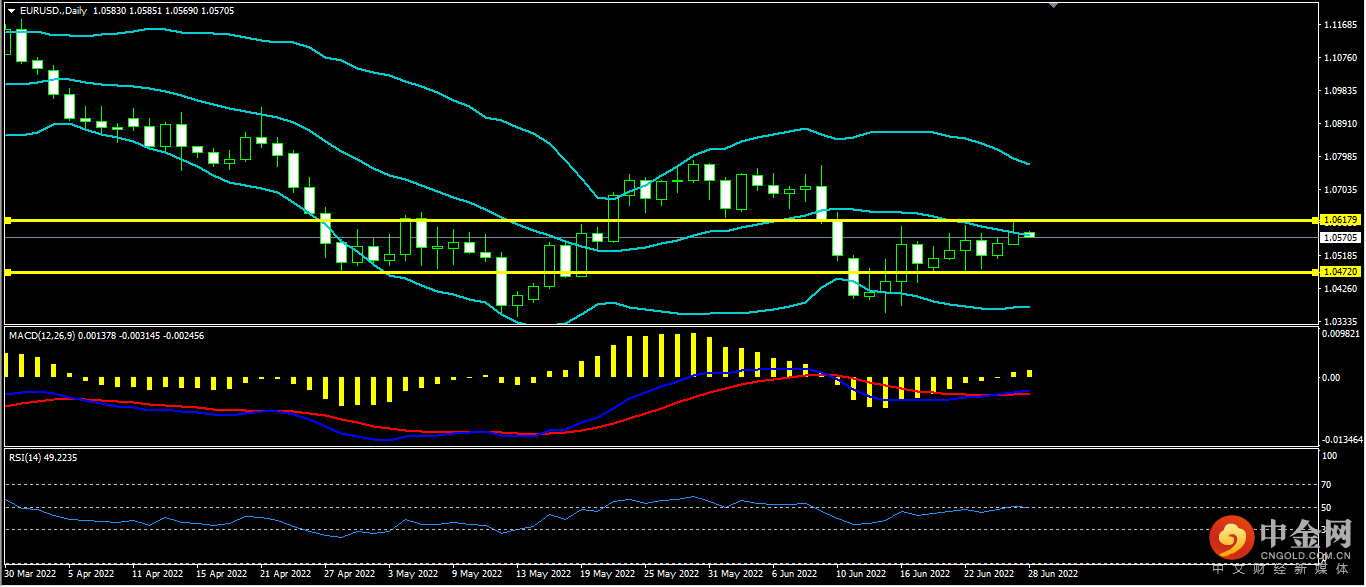This screenshot has height=587, width=1366.
Task: Click the 1.09835 price axis value
Action: (1339, 90)
